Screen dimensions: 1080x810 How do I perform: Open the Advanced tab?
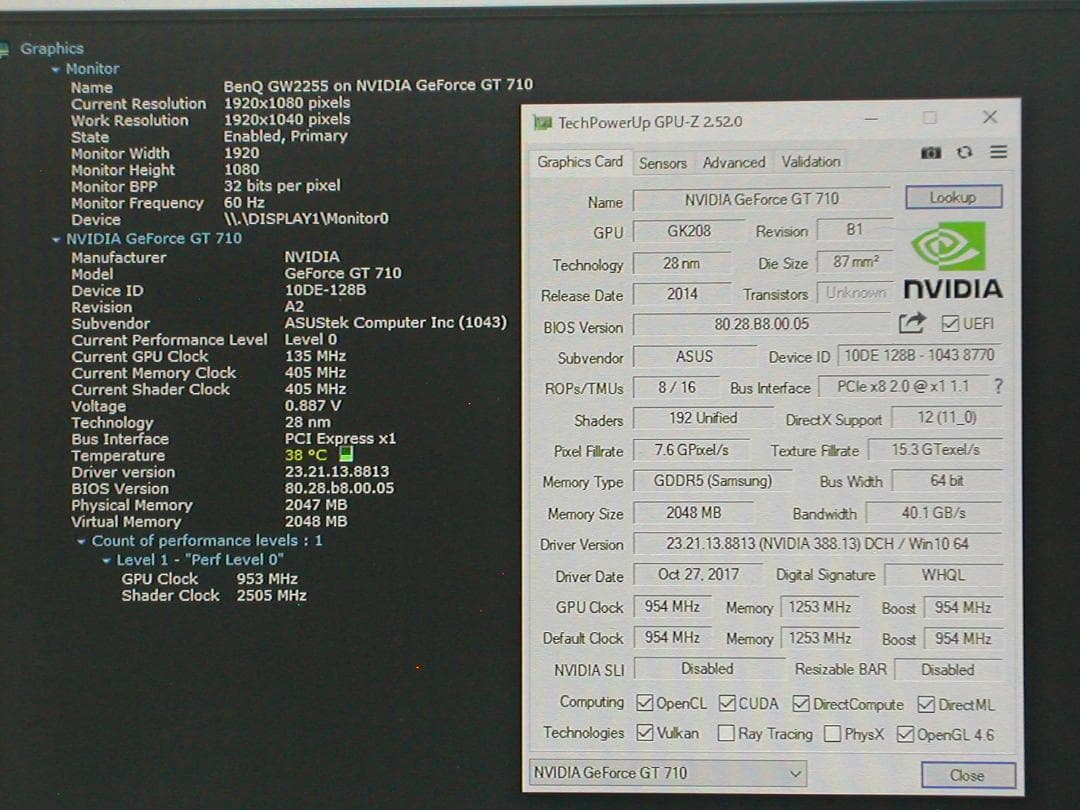pyautogui.click(x=734, y=161)
